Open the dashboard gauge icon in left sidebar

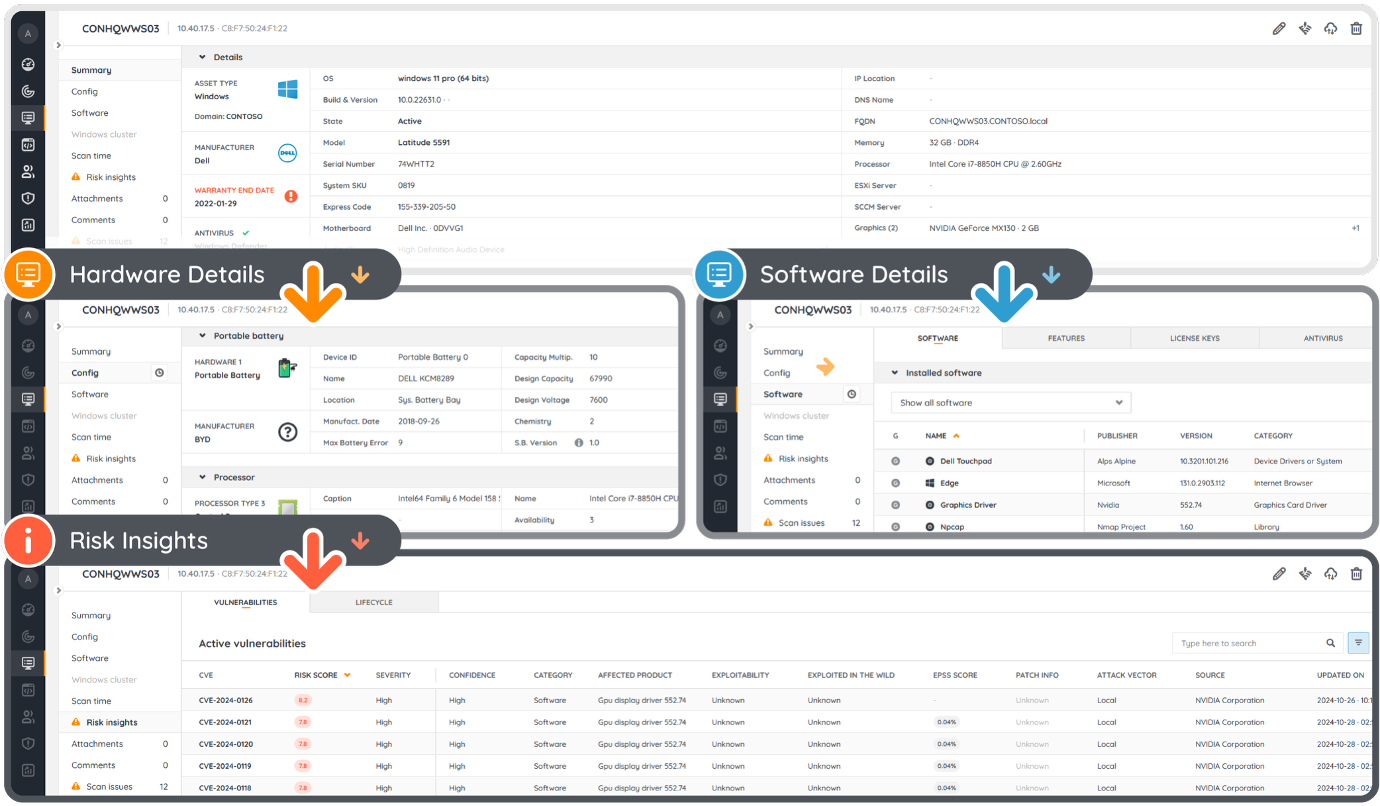click(27, 63)
